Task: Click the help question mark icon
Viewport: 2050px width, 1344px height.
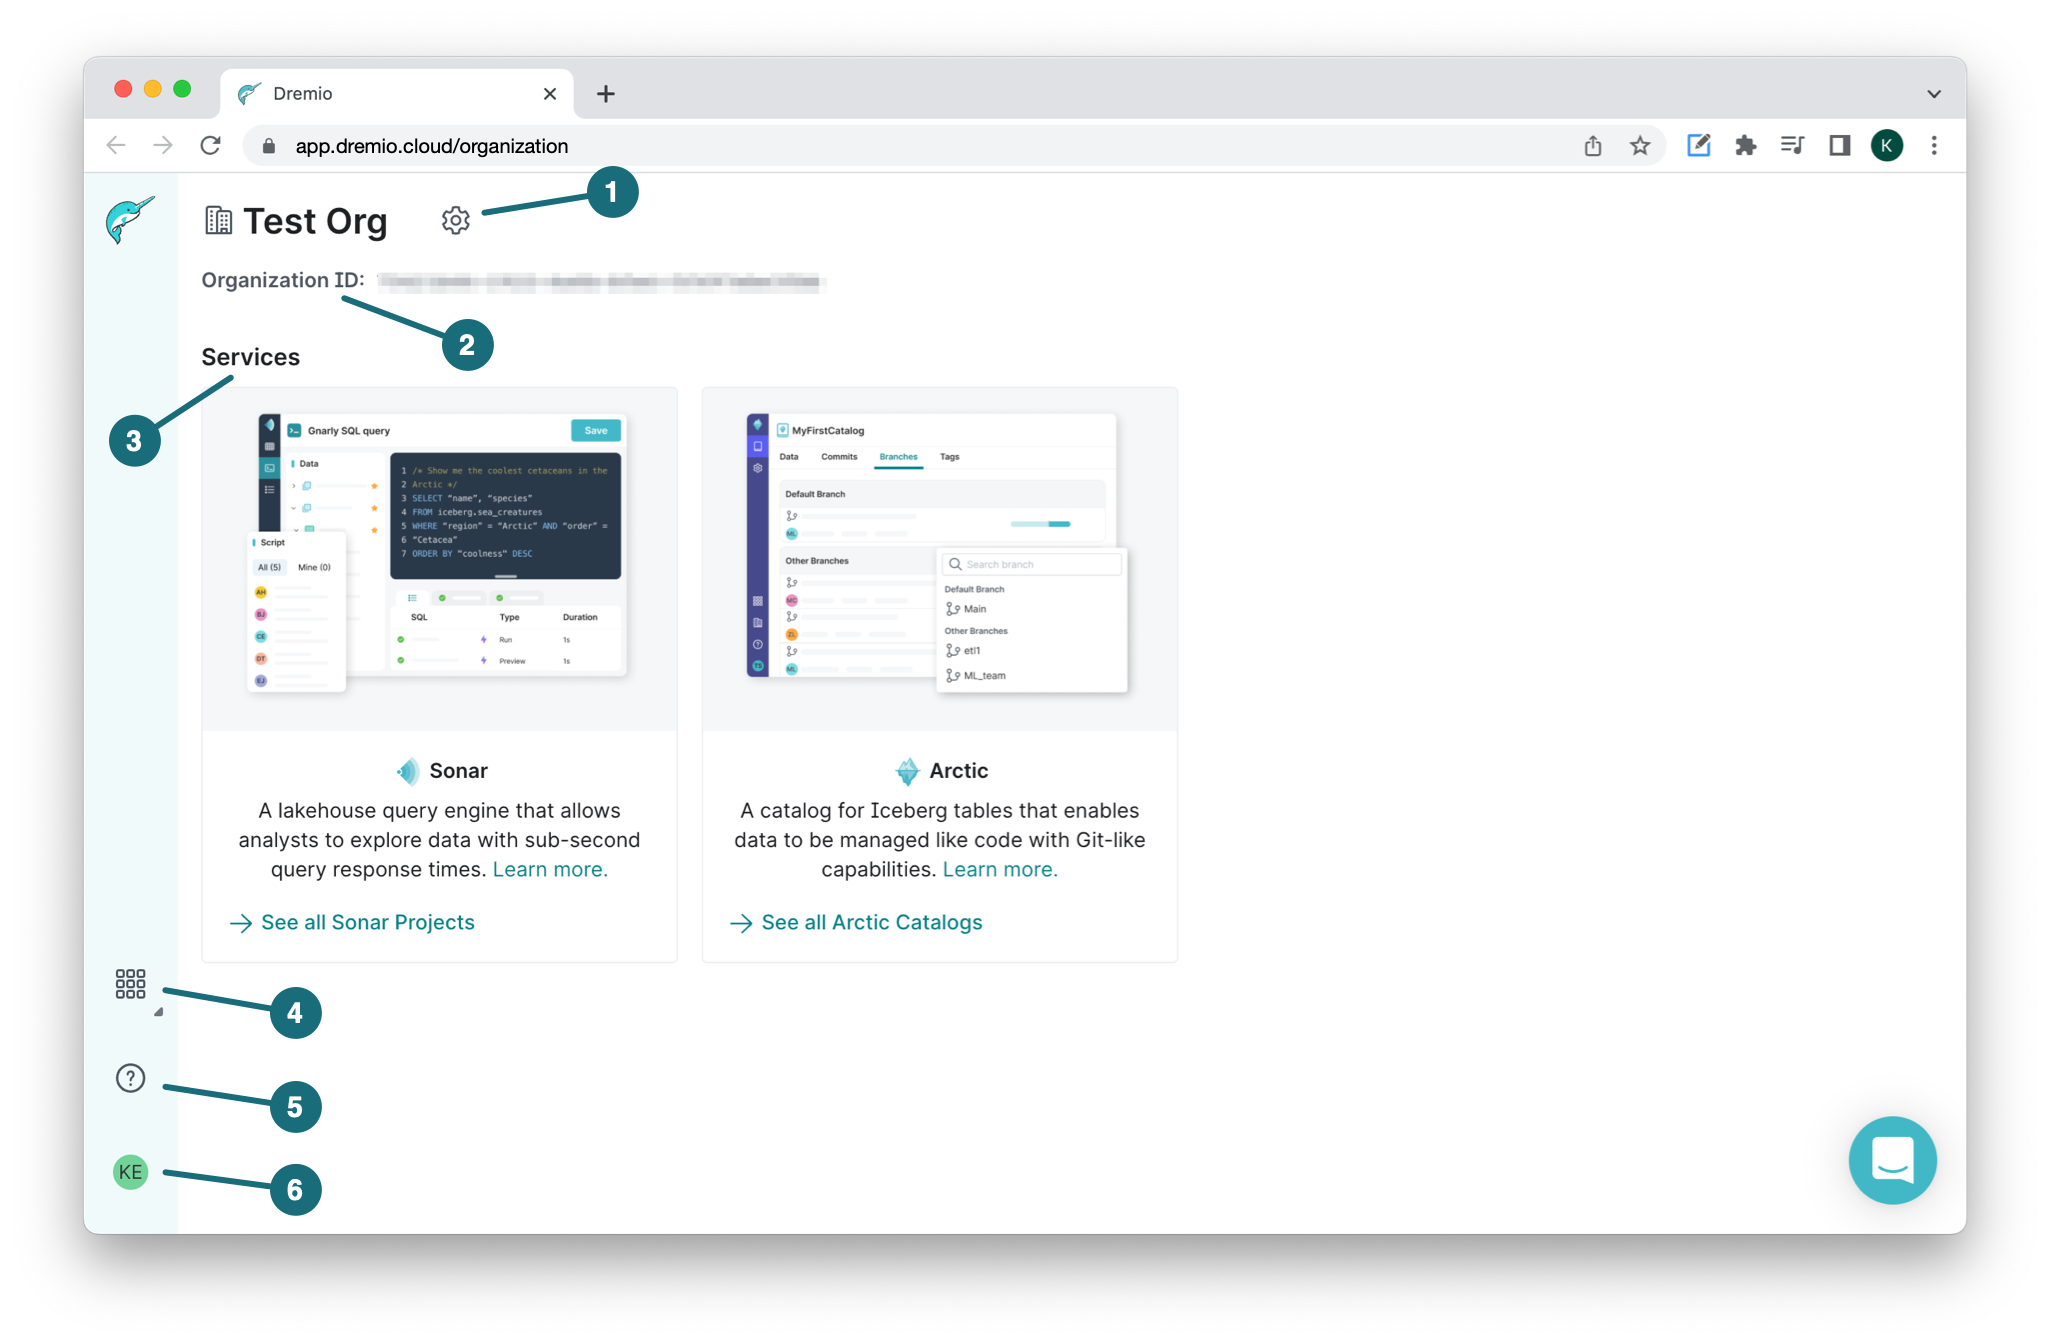Action: 129,1078
